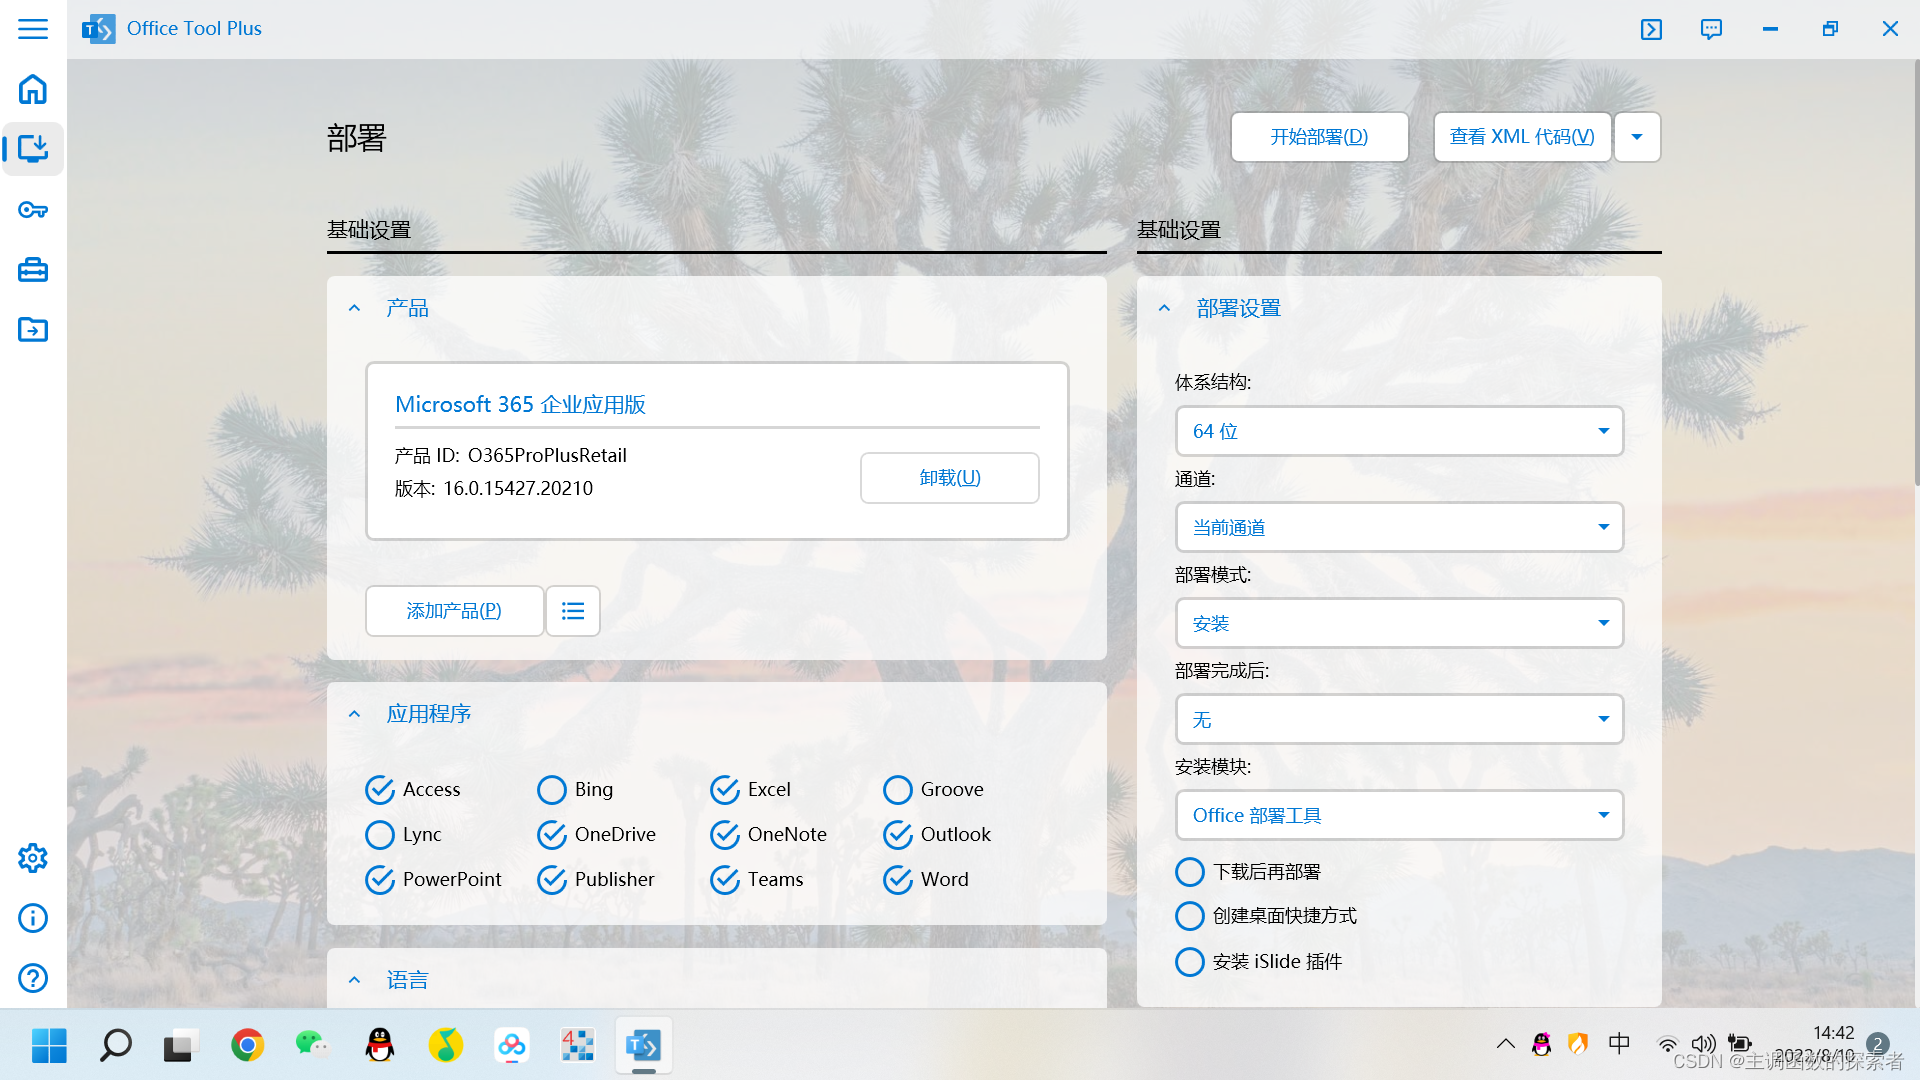Open the 安装模块 Office 部署工具 dropdown
The width and height of the screenshot is (1920, 1080).
[1399, 815]
